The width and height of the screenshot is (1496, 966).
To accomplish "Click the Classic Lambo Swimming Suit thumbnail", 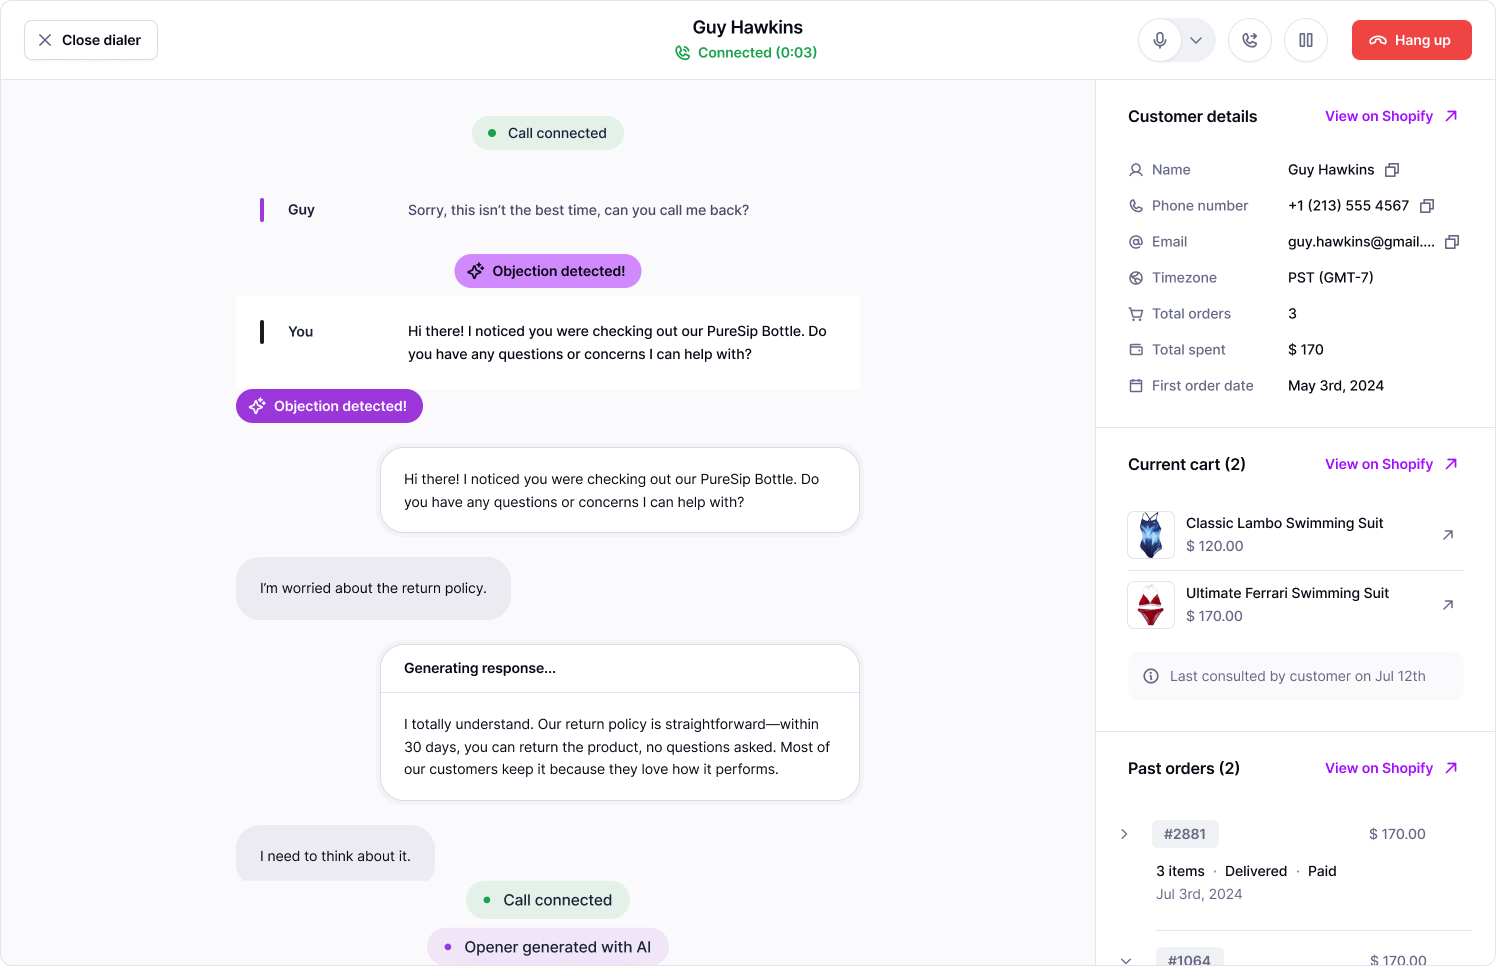I will [x=1151, y=535].
